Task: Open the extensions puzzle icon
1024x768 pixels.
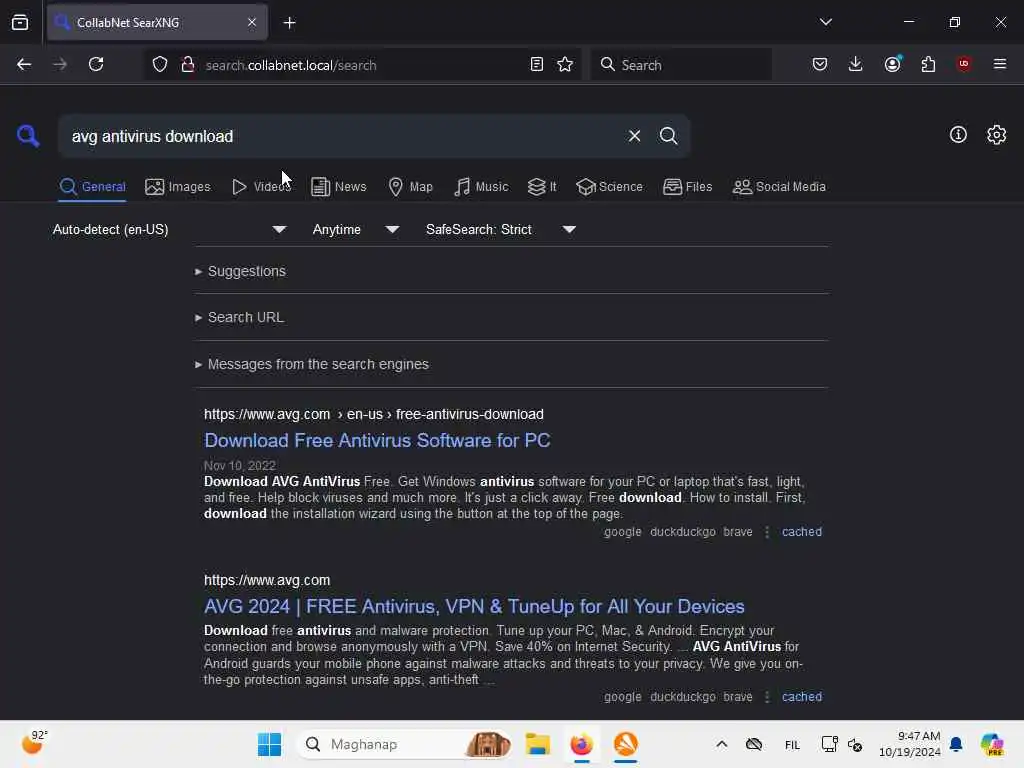Action: [928, 64]
